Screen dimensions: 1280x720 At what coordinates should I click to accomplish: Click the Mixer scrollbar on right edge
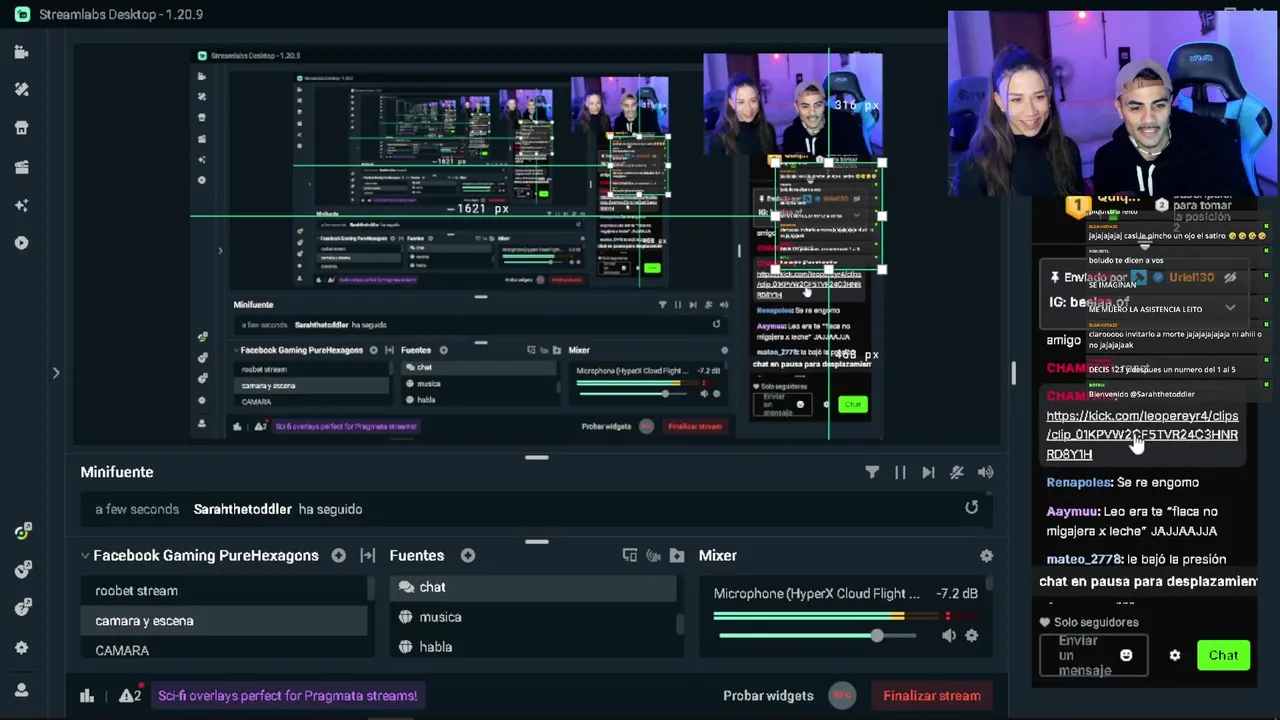coord(991,583)
